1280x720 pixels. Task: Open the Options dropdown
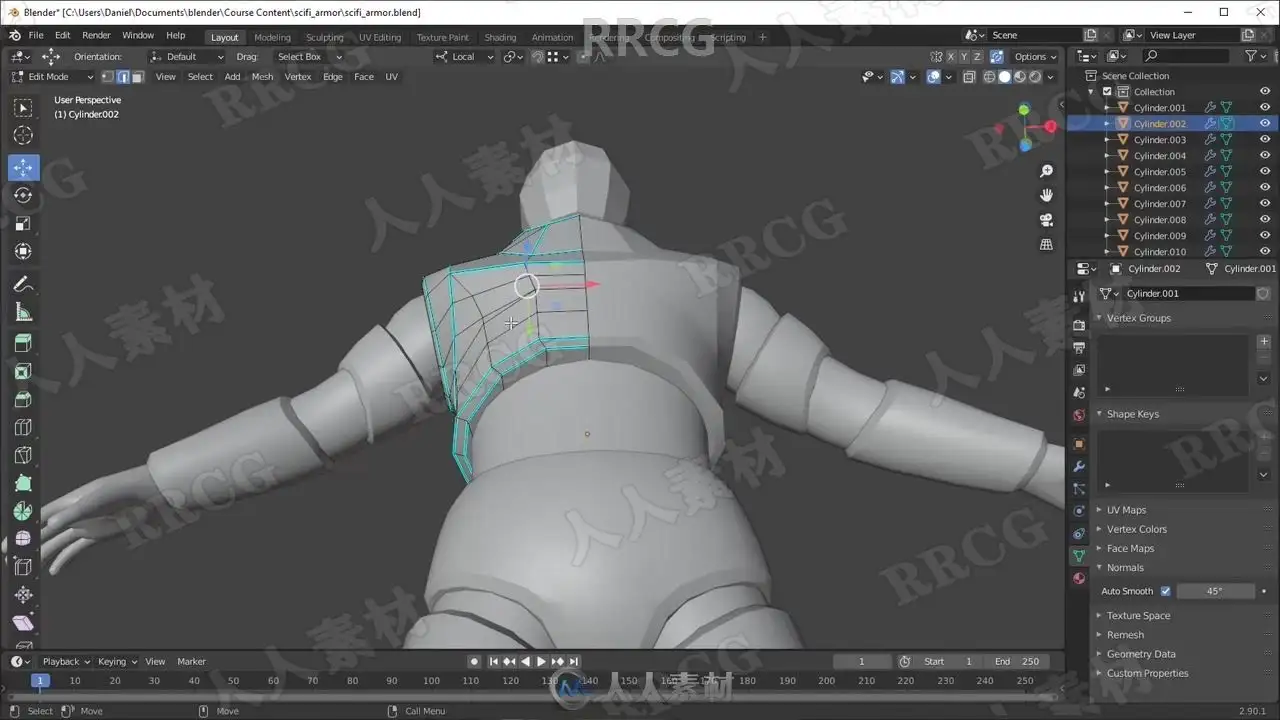point(1035,57)
